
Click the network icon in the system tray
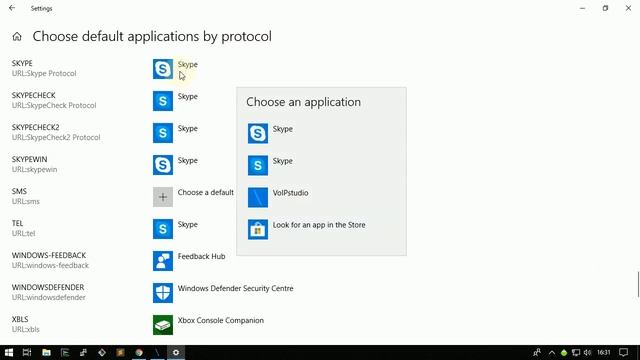(576, 352)
